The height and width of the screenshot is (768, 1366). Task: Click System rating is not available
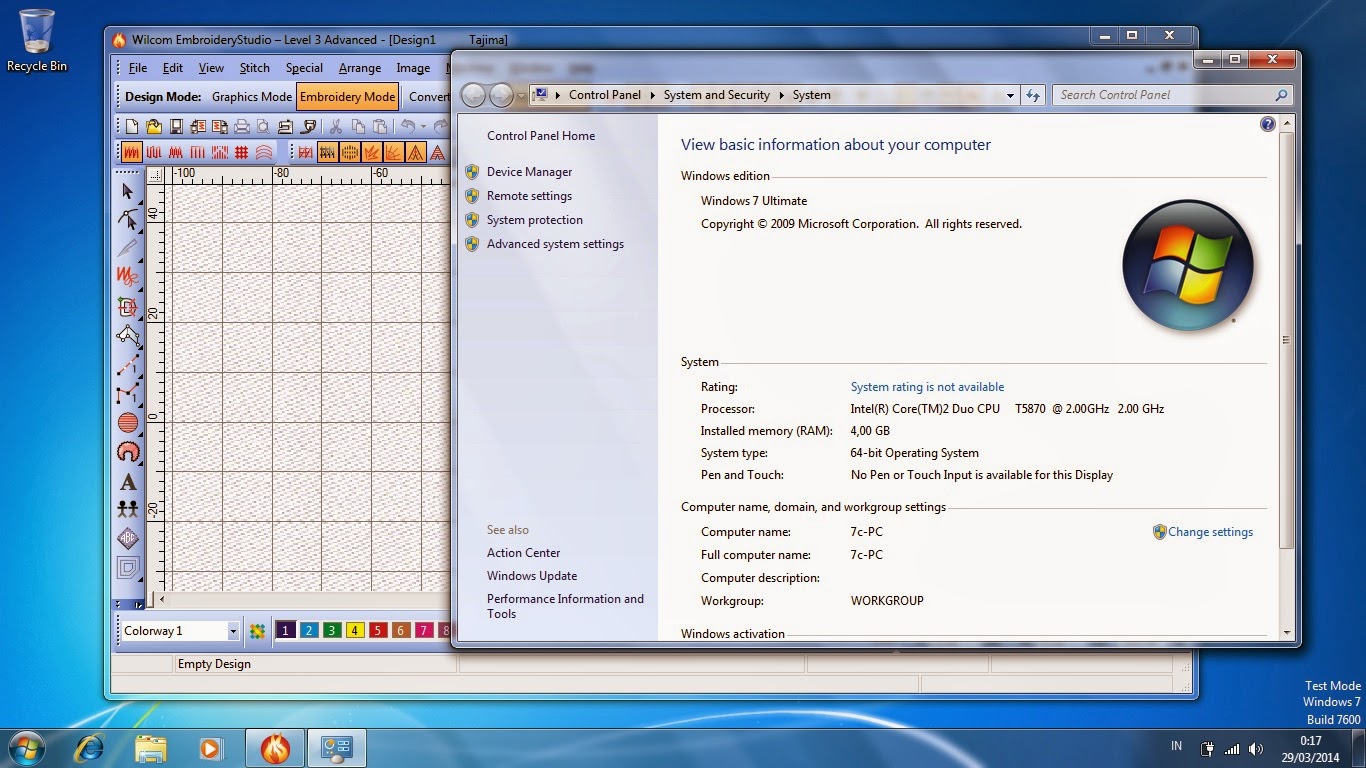pyautogui.click(x=927, y=387)
